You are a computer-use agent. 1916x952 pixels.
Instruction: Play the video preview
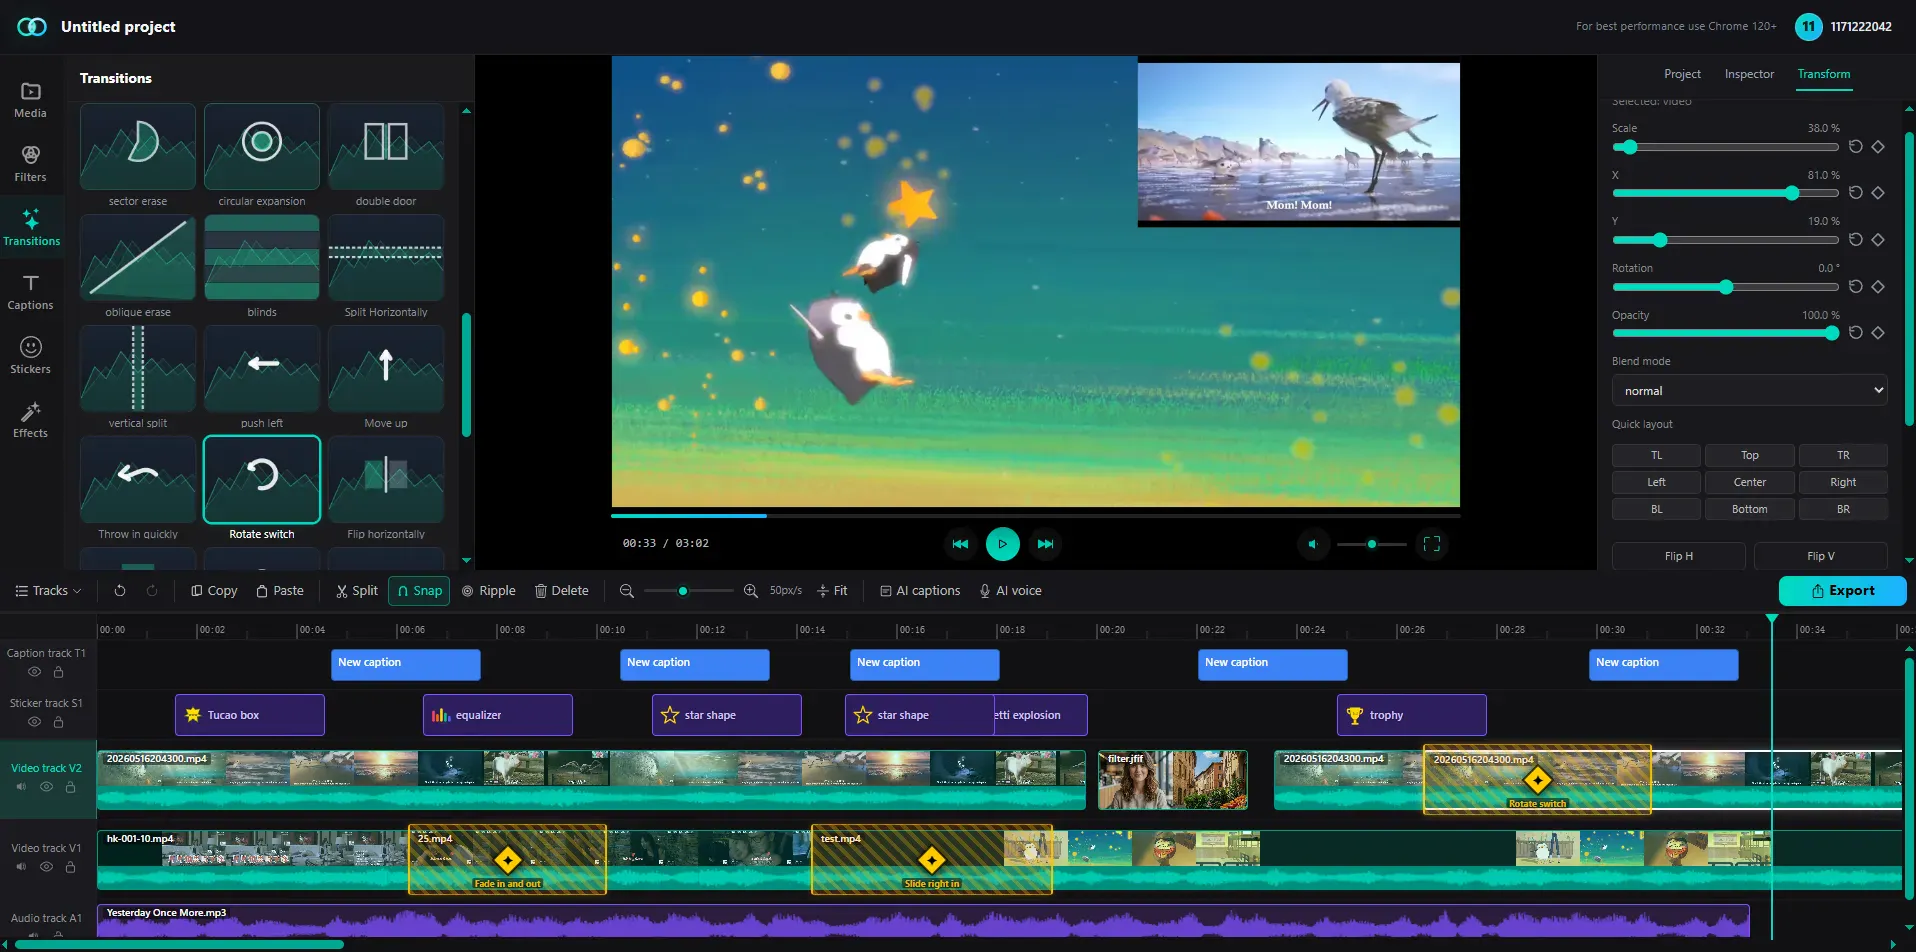point(1003,544)
